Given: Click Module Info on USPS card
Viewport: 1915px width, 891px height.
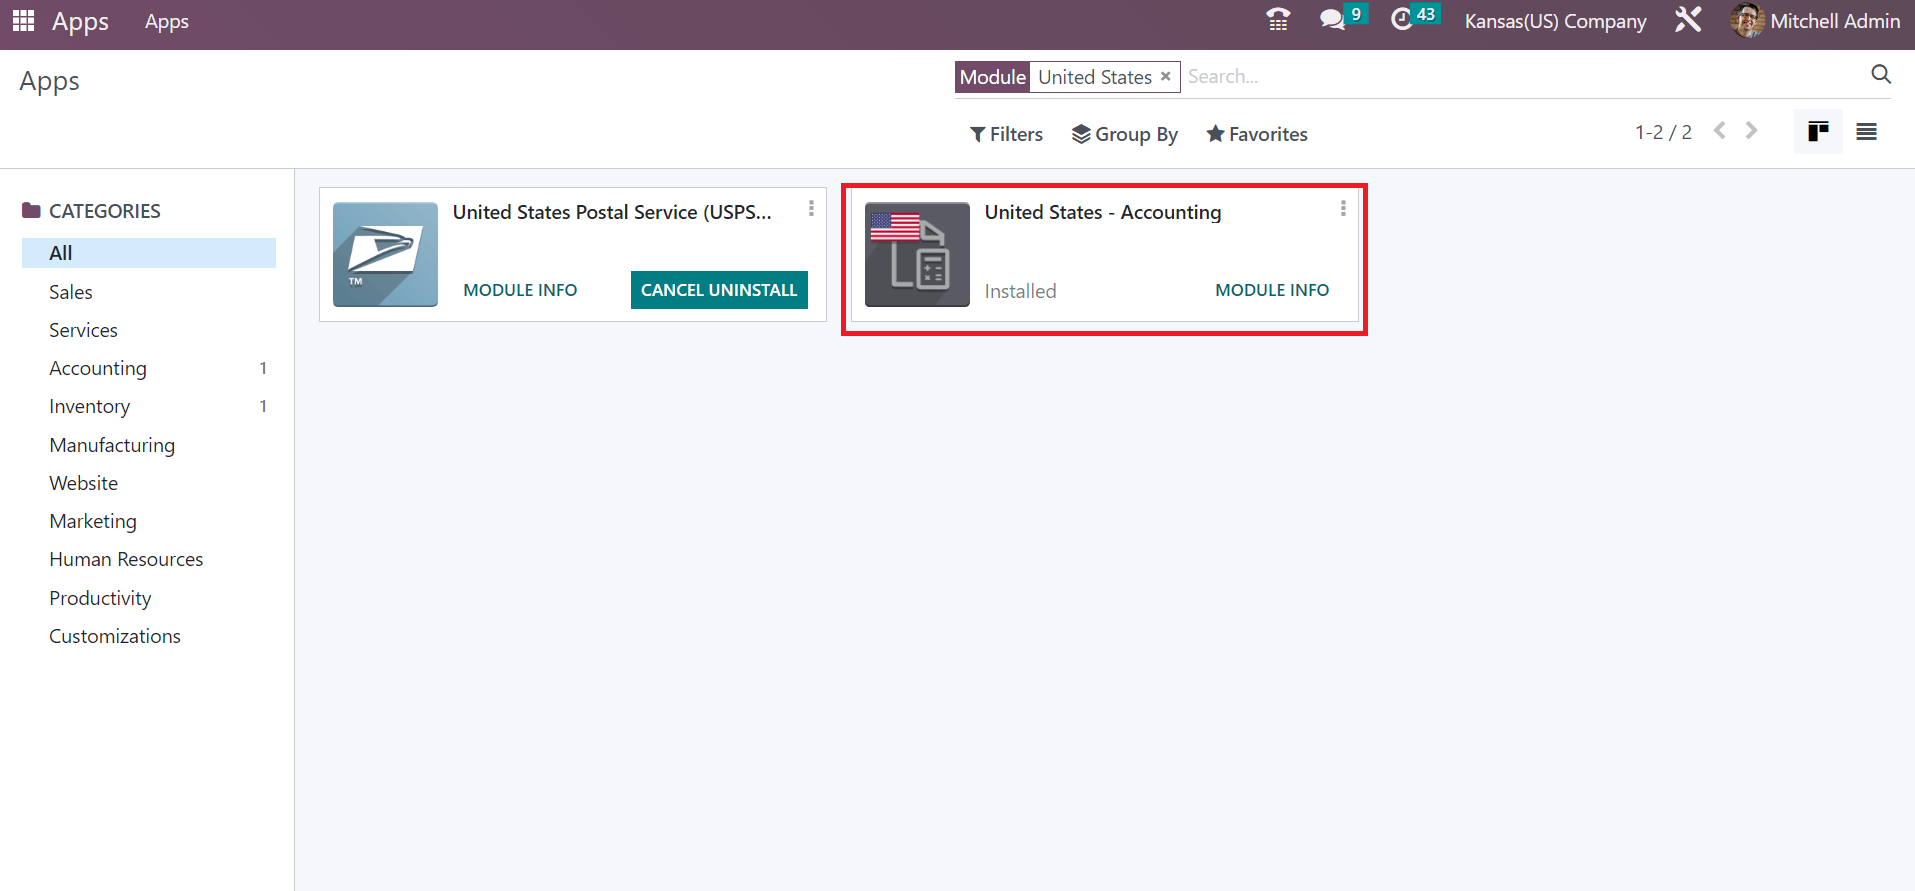Looking at the screenshot, I should pos(520,290).
